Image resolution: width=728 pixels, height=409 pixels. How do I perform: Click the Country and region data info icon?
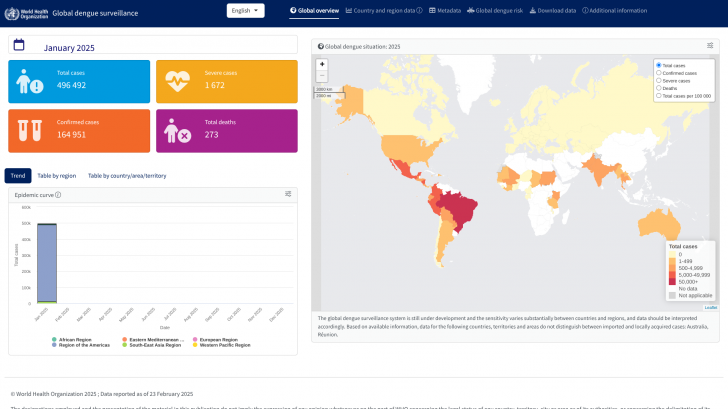pyautogui.click(x=419, y=10)
